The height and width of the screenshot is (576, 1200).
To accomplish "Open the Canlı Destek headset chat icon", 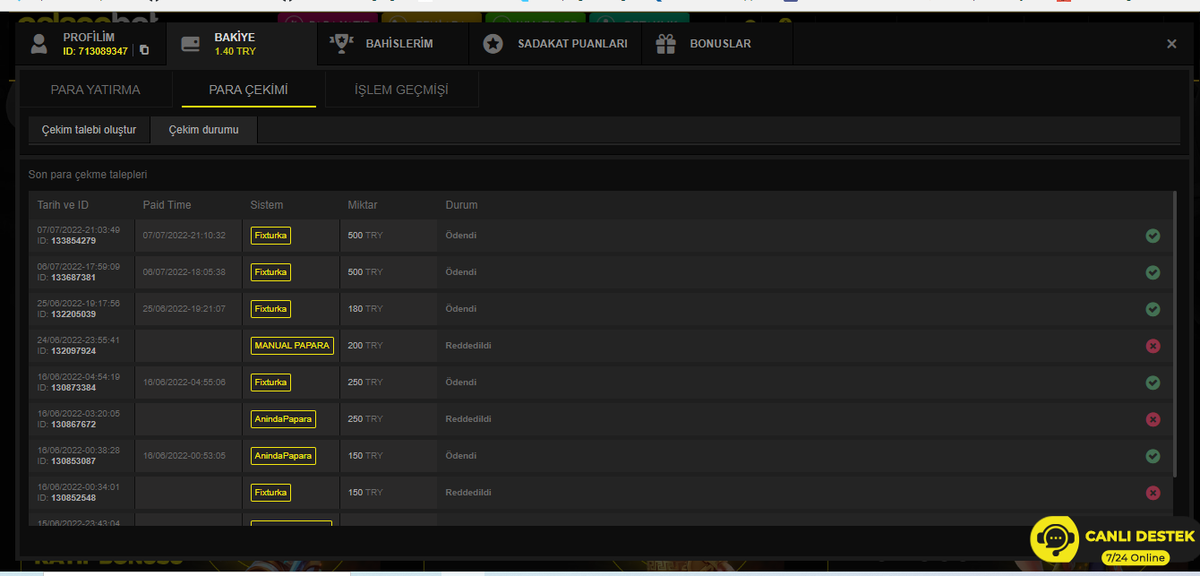I will tap(1055, 541).
